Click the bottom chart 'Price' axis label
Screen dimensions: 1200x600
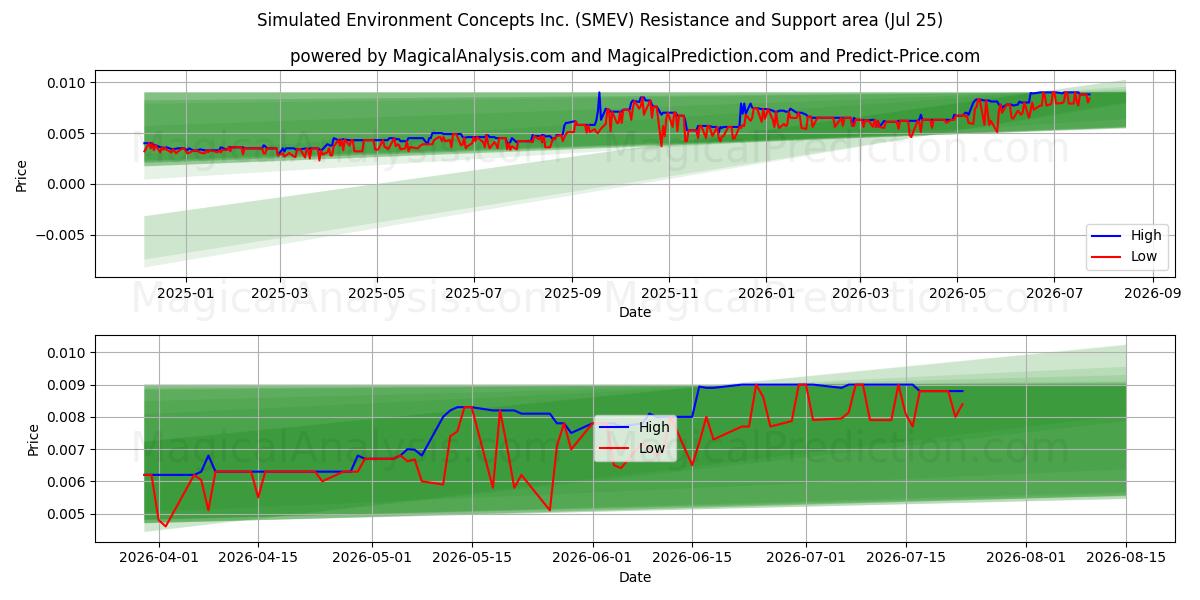[33, 440]
